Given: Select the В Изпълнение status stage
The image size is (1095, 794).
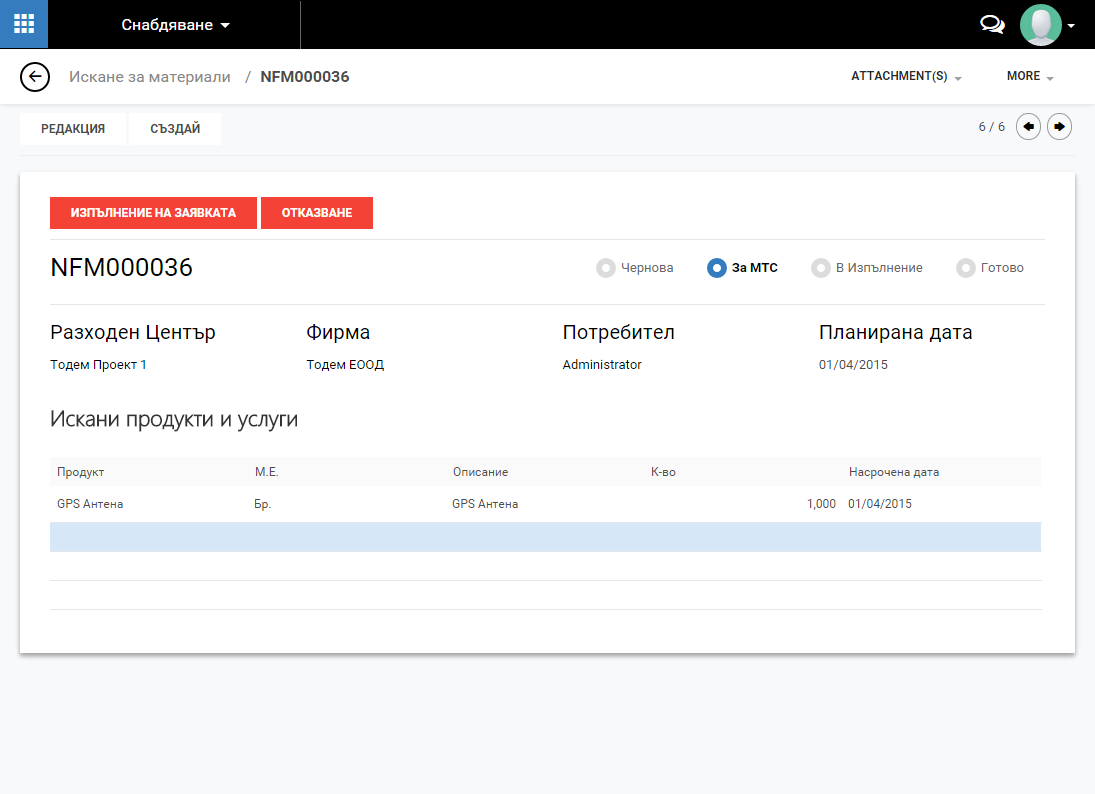Looking at the screenshot, I should 867,268.
